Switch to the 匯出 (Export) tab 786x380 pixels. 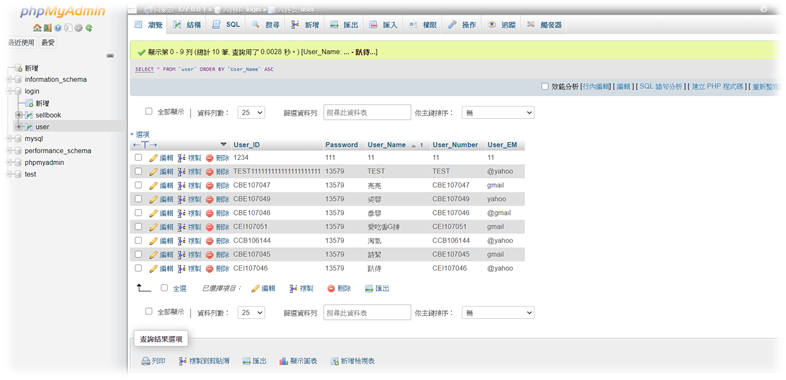(x=344, y=25)
